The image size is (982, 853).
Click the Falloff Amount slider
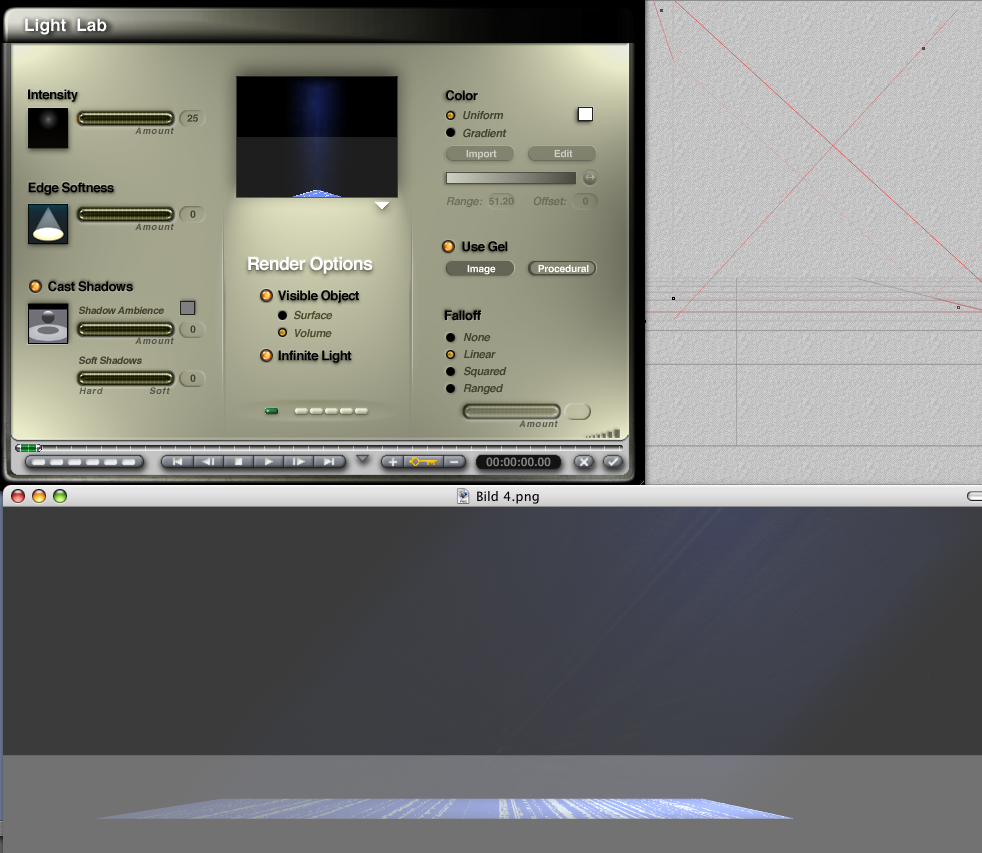[x=512, y=411]
